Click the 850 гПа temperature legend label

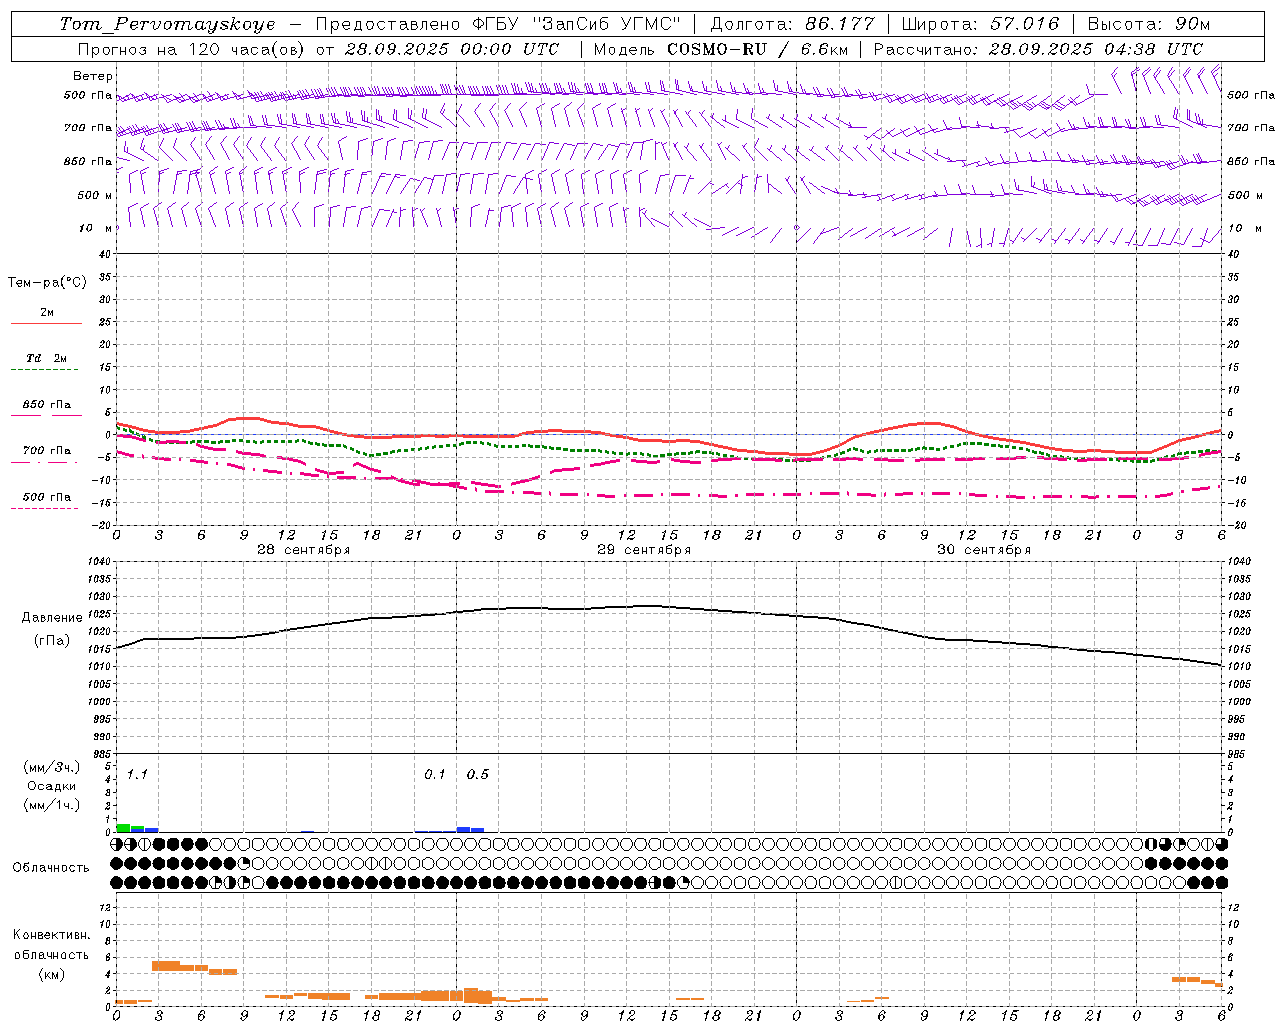(x=47, y=405)
